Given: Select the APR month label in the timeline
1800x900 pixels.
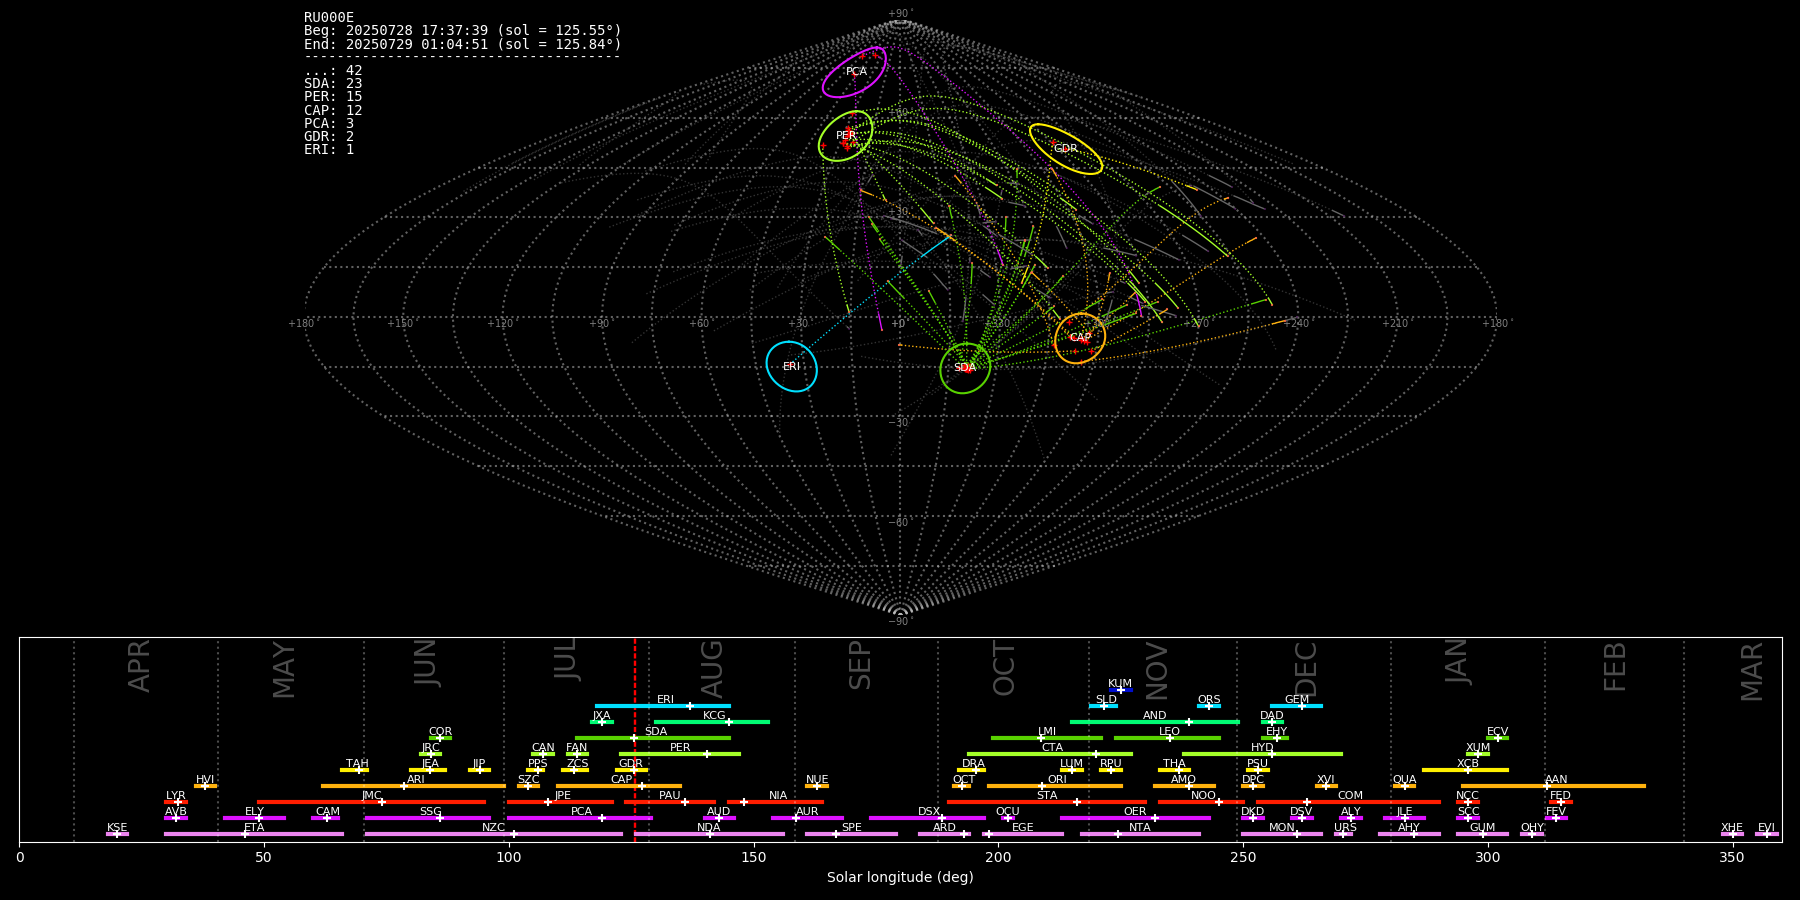Looking at the screenshot, I should tap(140, 666).
